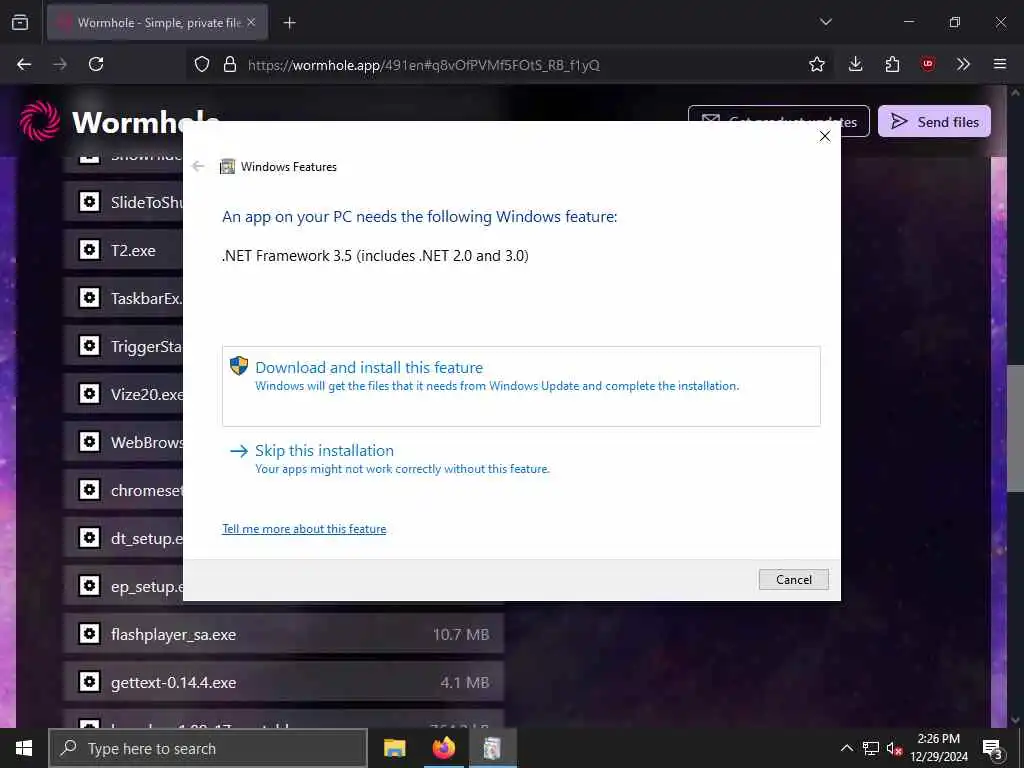Close the Windows Features dialog
Screen dimensions: 1024x768
[825, 136]
